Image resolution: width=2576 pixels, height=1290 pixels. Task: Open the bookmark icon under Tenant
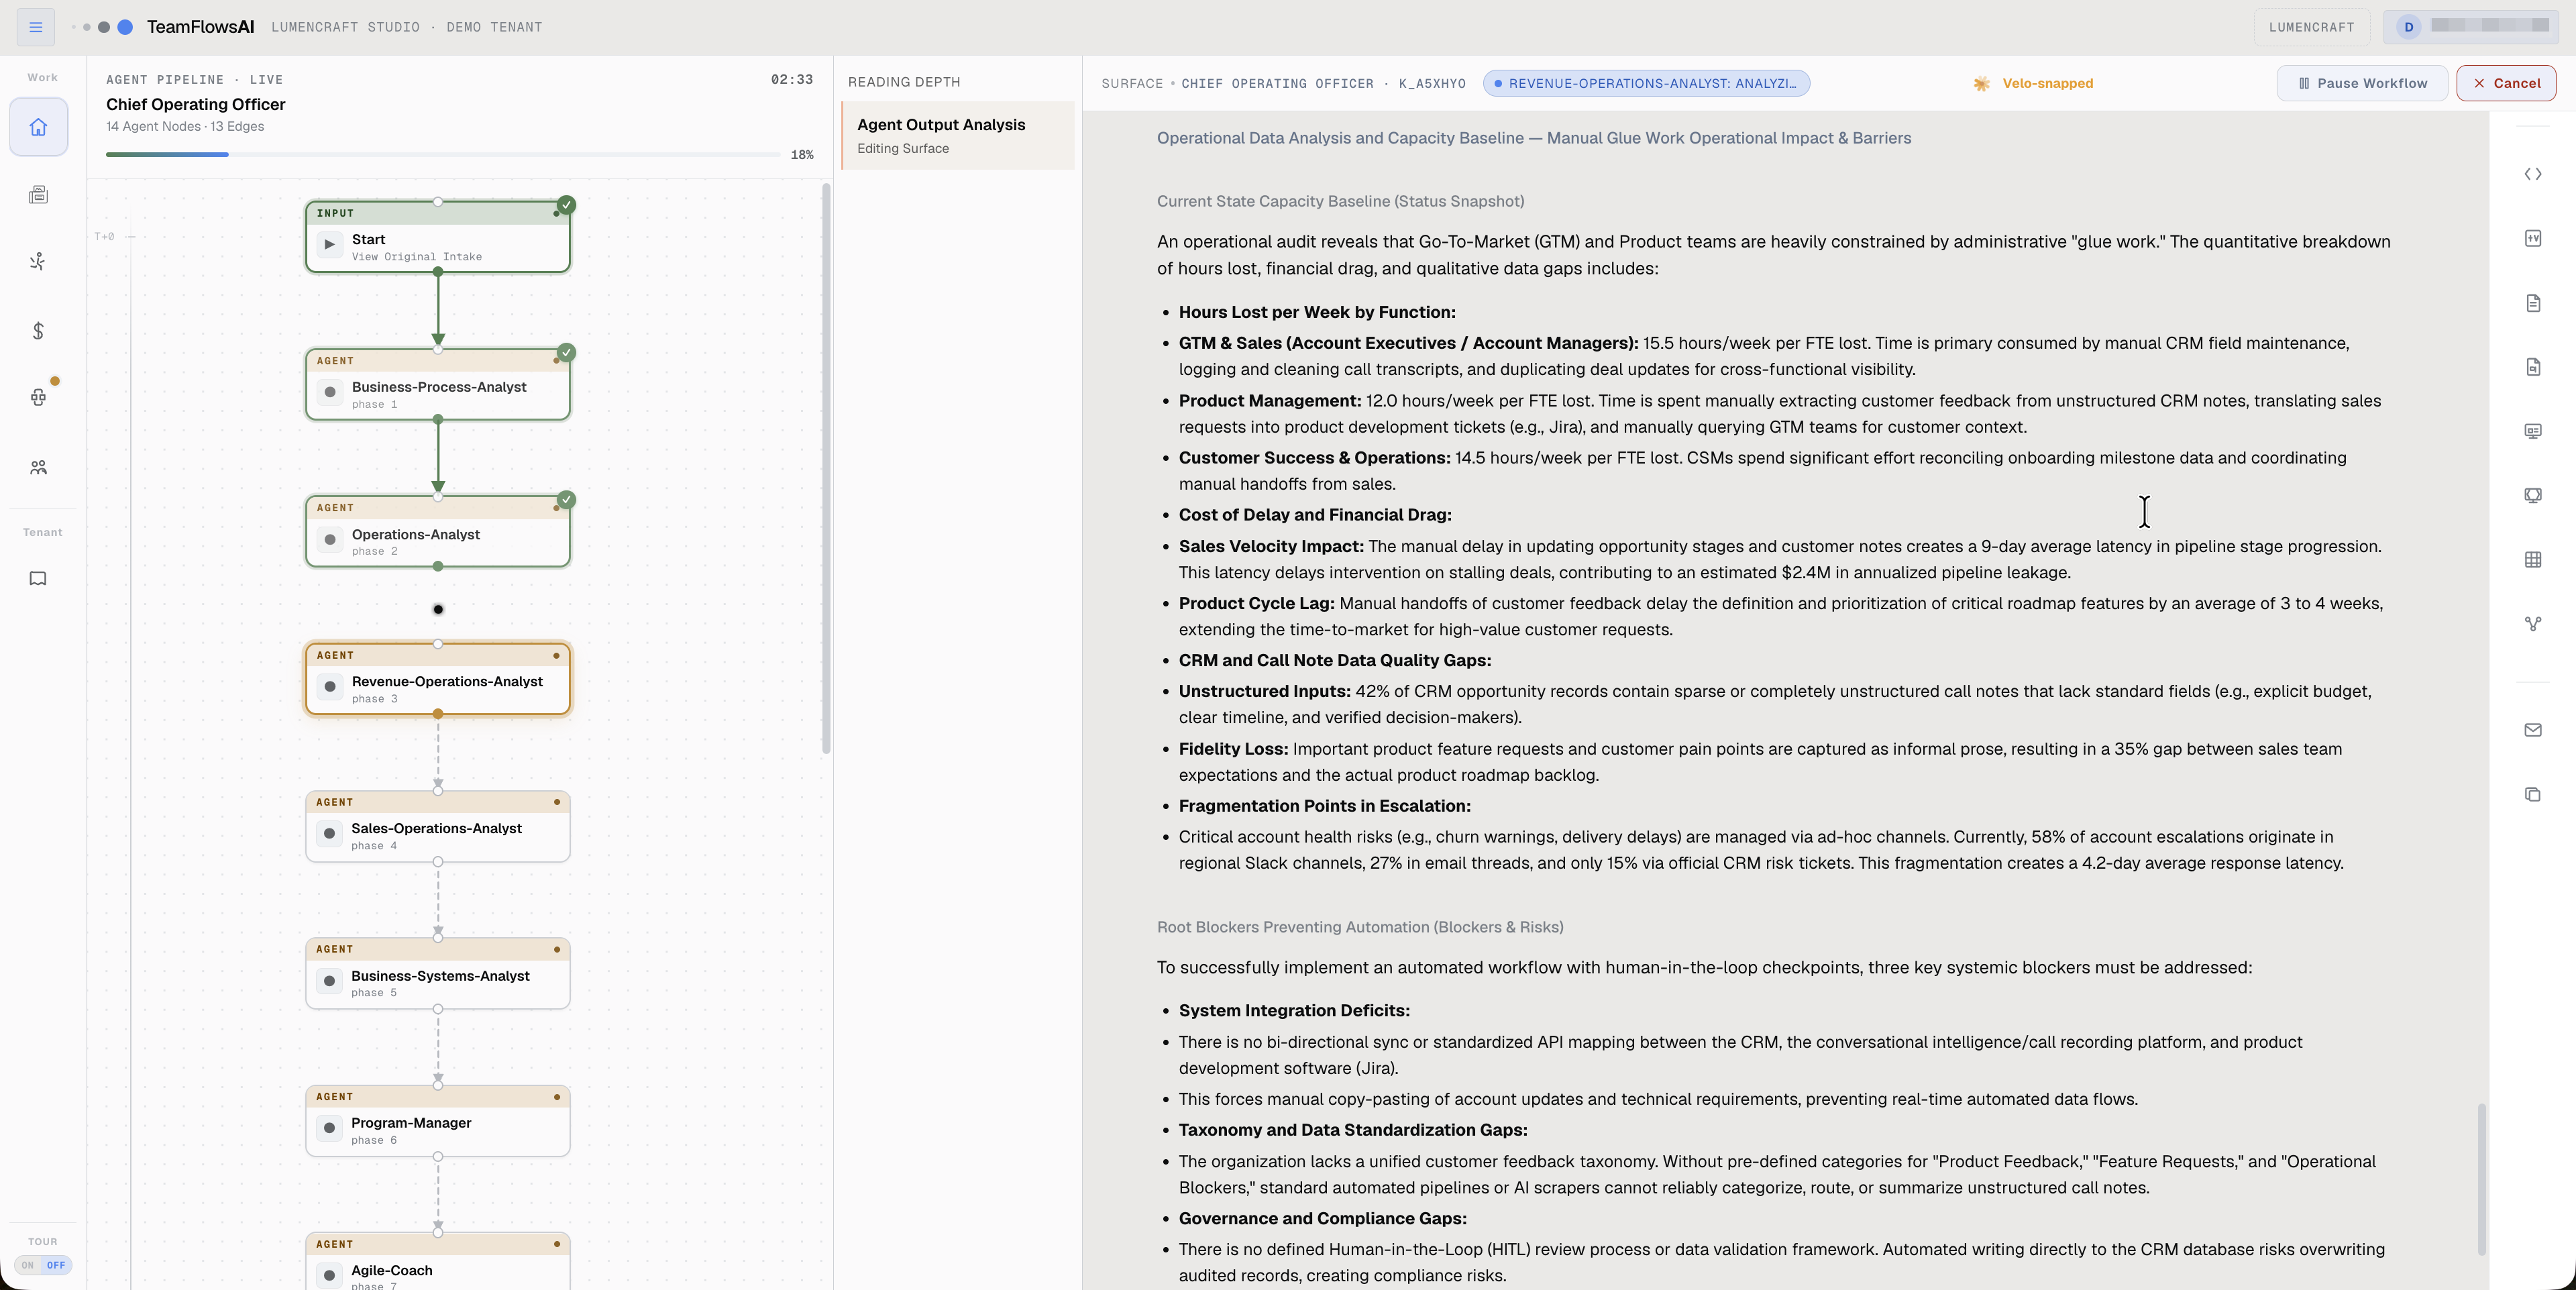tap(39, 579)
